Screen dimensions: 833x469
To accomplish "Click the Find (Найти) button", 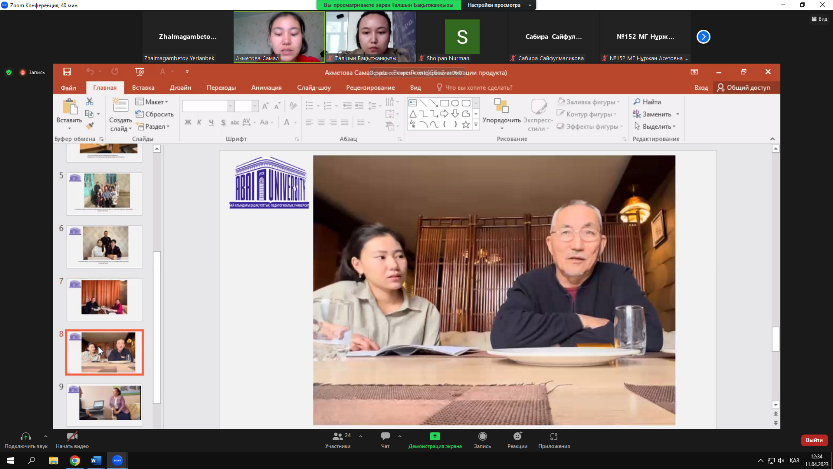I will coord(650,101).
